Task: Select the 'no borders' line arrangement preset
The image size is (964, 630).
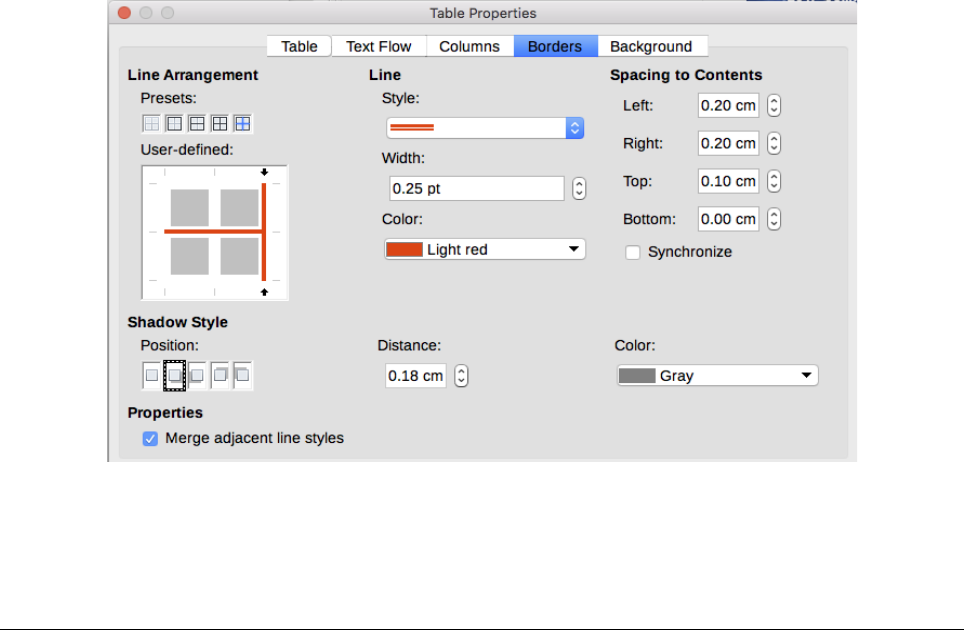Action: click(151, 124)
